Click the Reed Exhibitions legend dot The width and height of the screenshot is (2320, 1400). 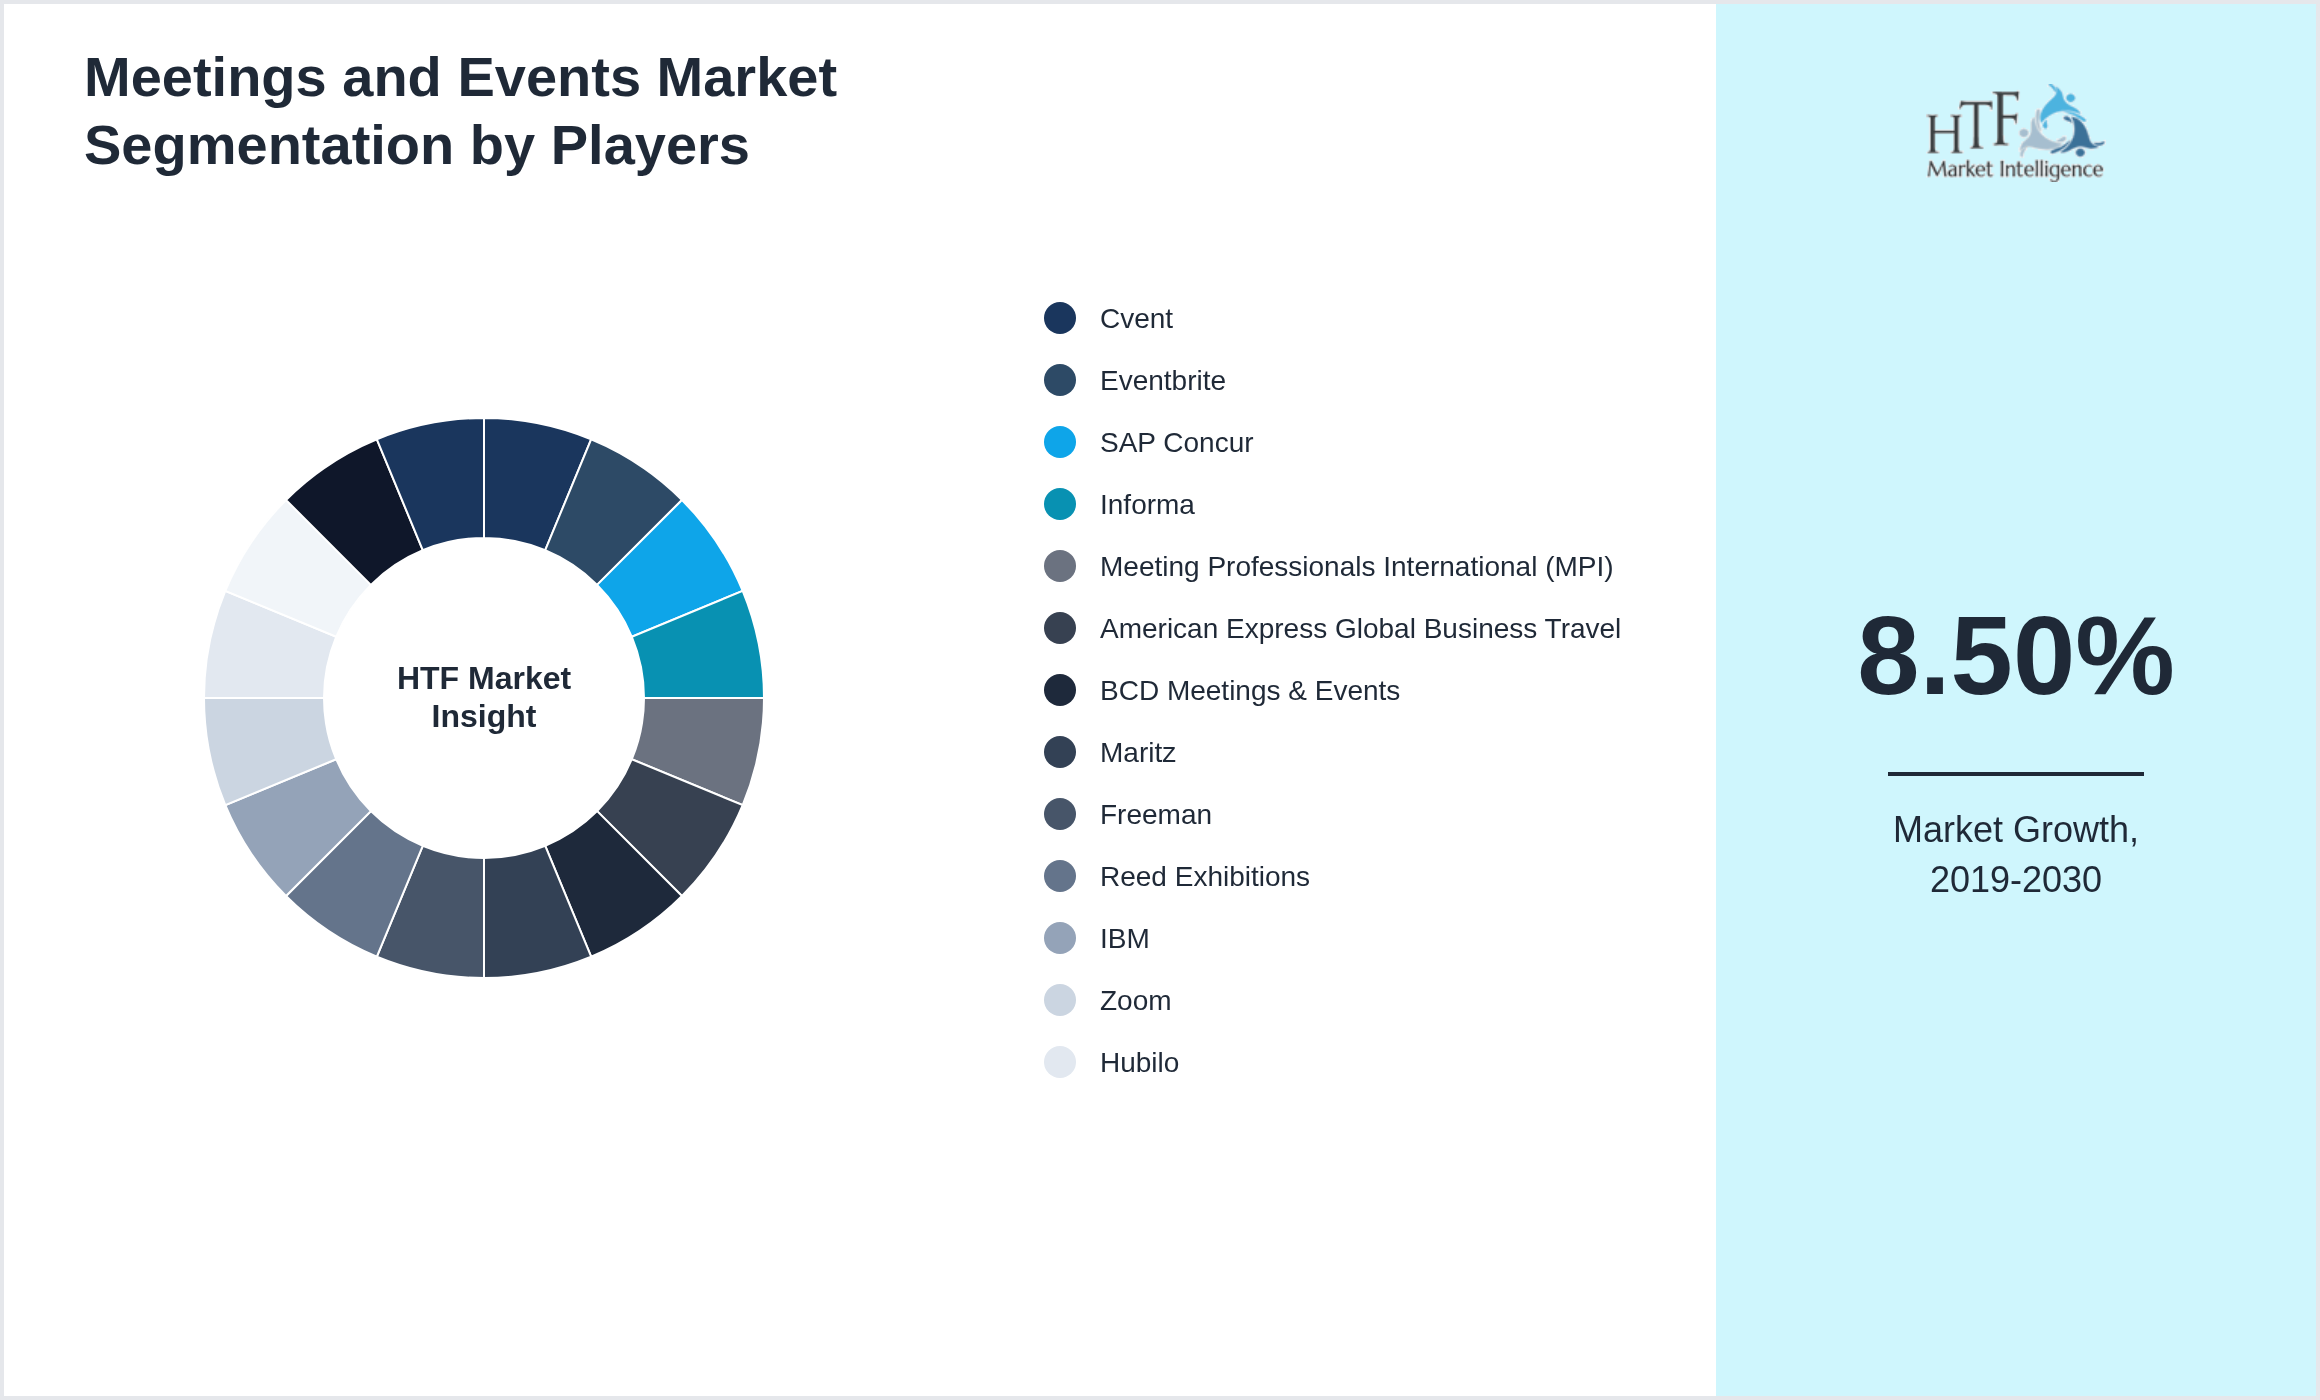point(1060,876)
